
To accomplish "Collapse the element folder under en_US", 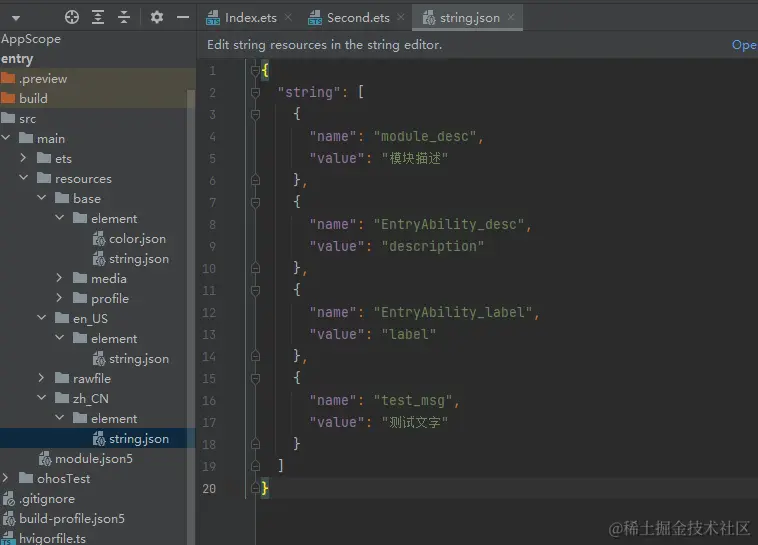I will tap(59, 338).
